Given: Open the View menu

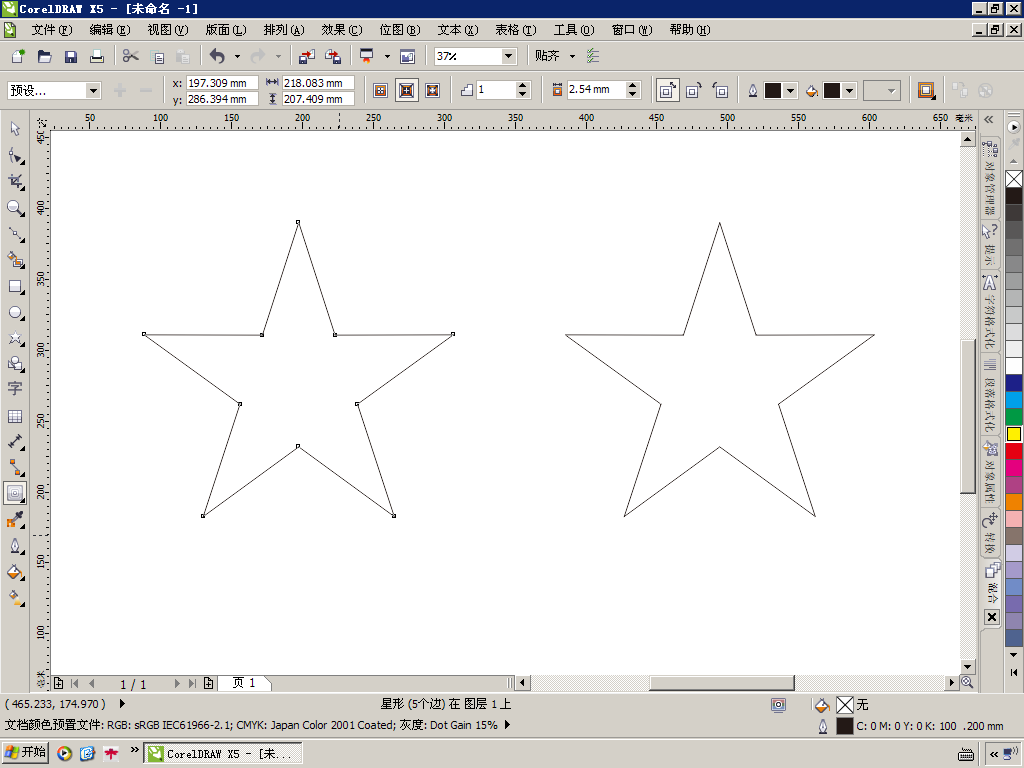Looking at the screenshot, I should pos(167,30).
